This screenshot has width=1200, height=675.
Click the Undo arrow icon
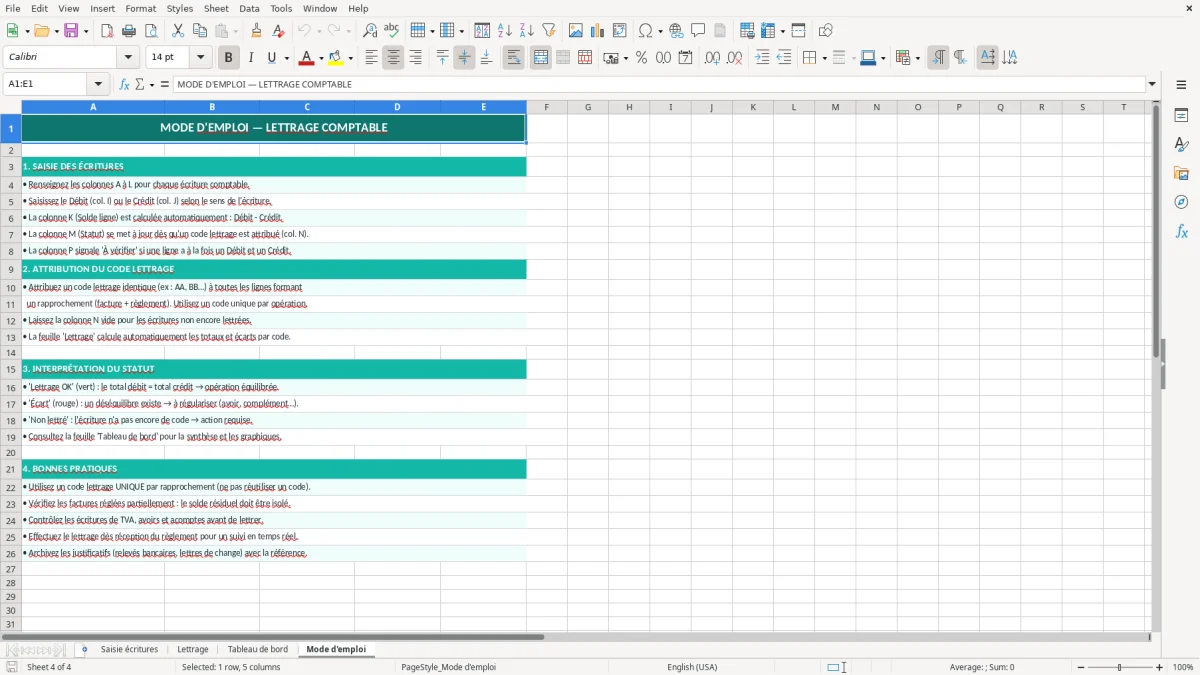(x=304, y=31)
